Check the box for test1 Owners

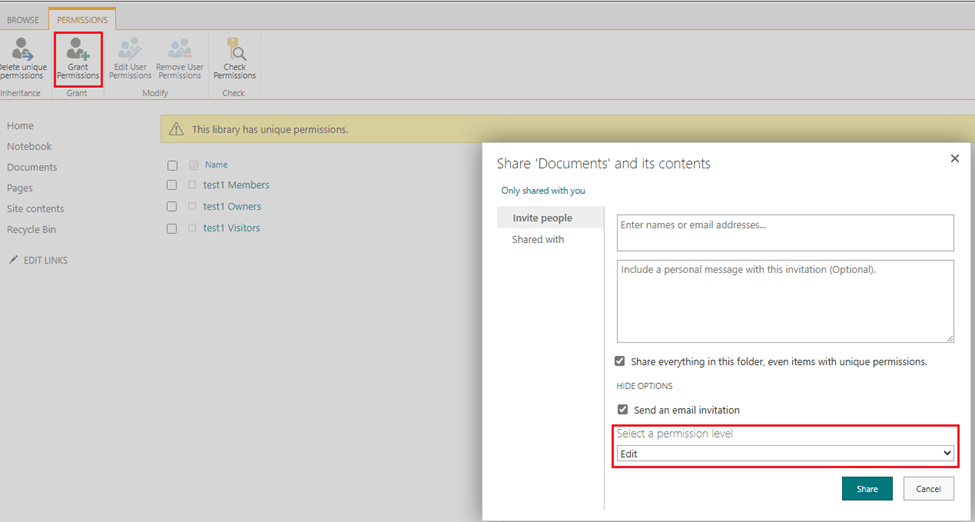[172, 207]
